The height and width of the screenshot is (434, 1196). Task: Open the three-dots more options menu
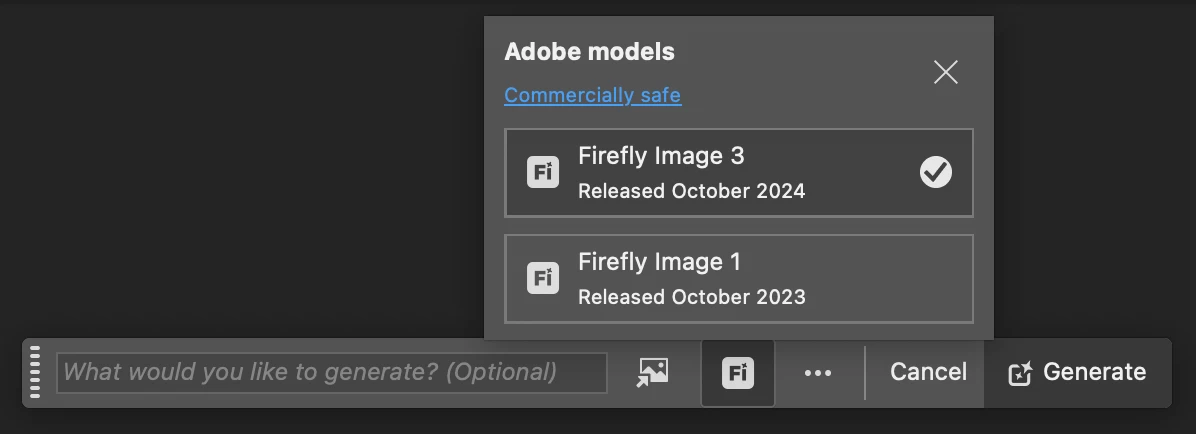[x=818, y=373]
